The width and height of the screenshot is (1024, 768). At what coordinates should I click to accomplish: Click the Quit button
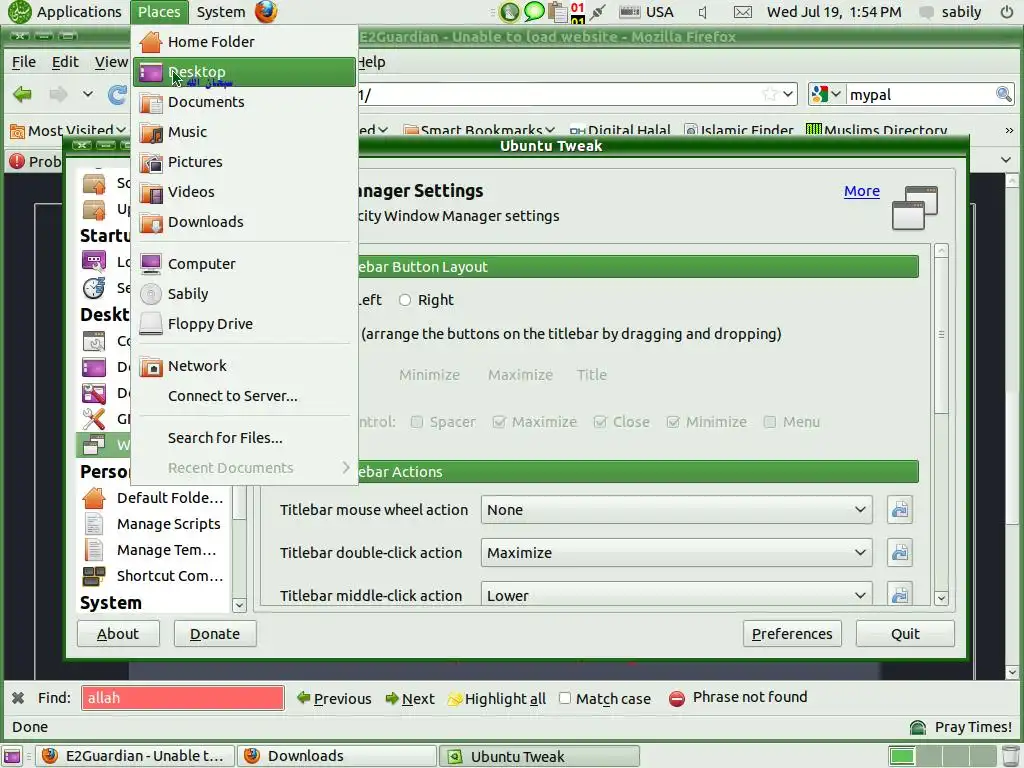pyautogui.click(x=905, y=633)
